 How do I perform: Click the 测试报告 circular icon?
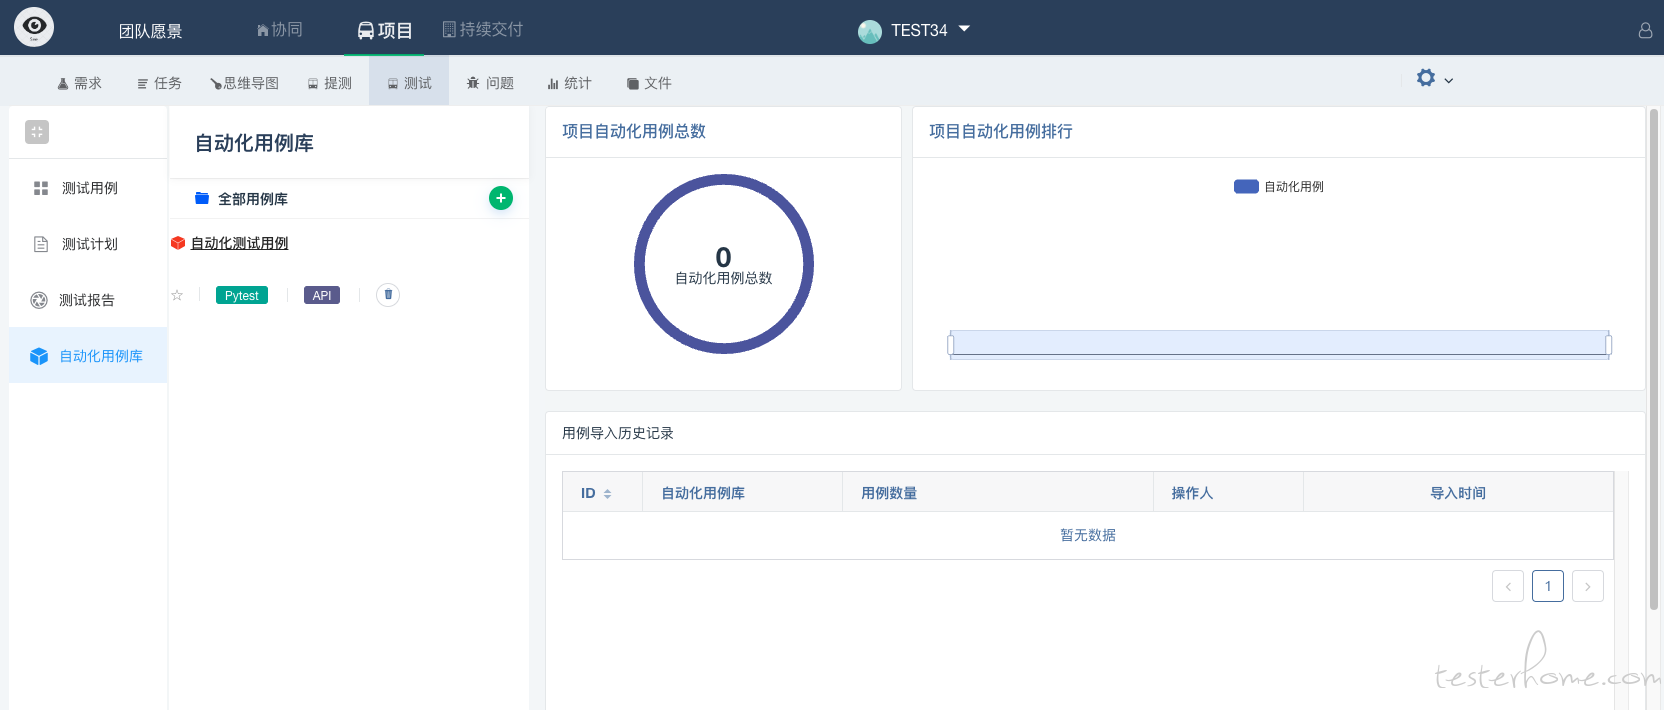click(39, 300)
